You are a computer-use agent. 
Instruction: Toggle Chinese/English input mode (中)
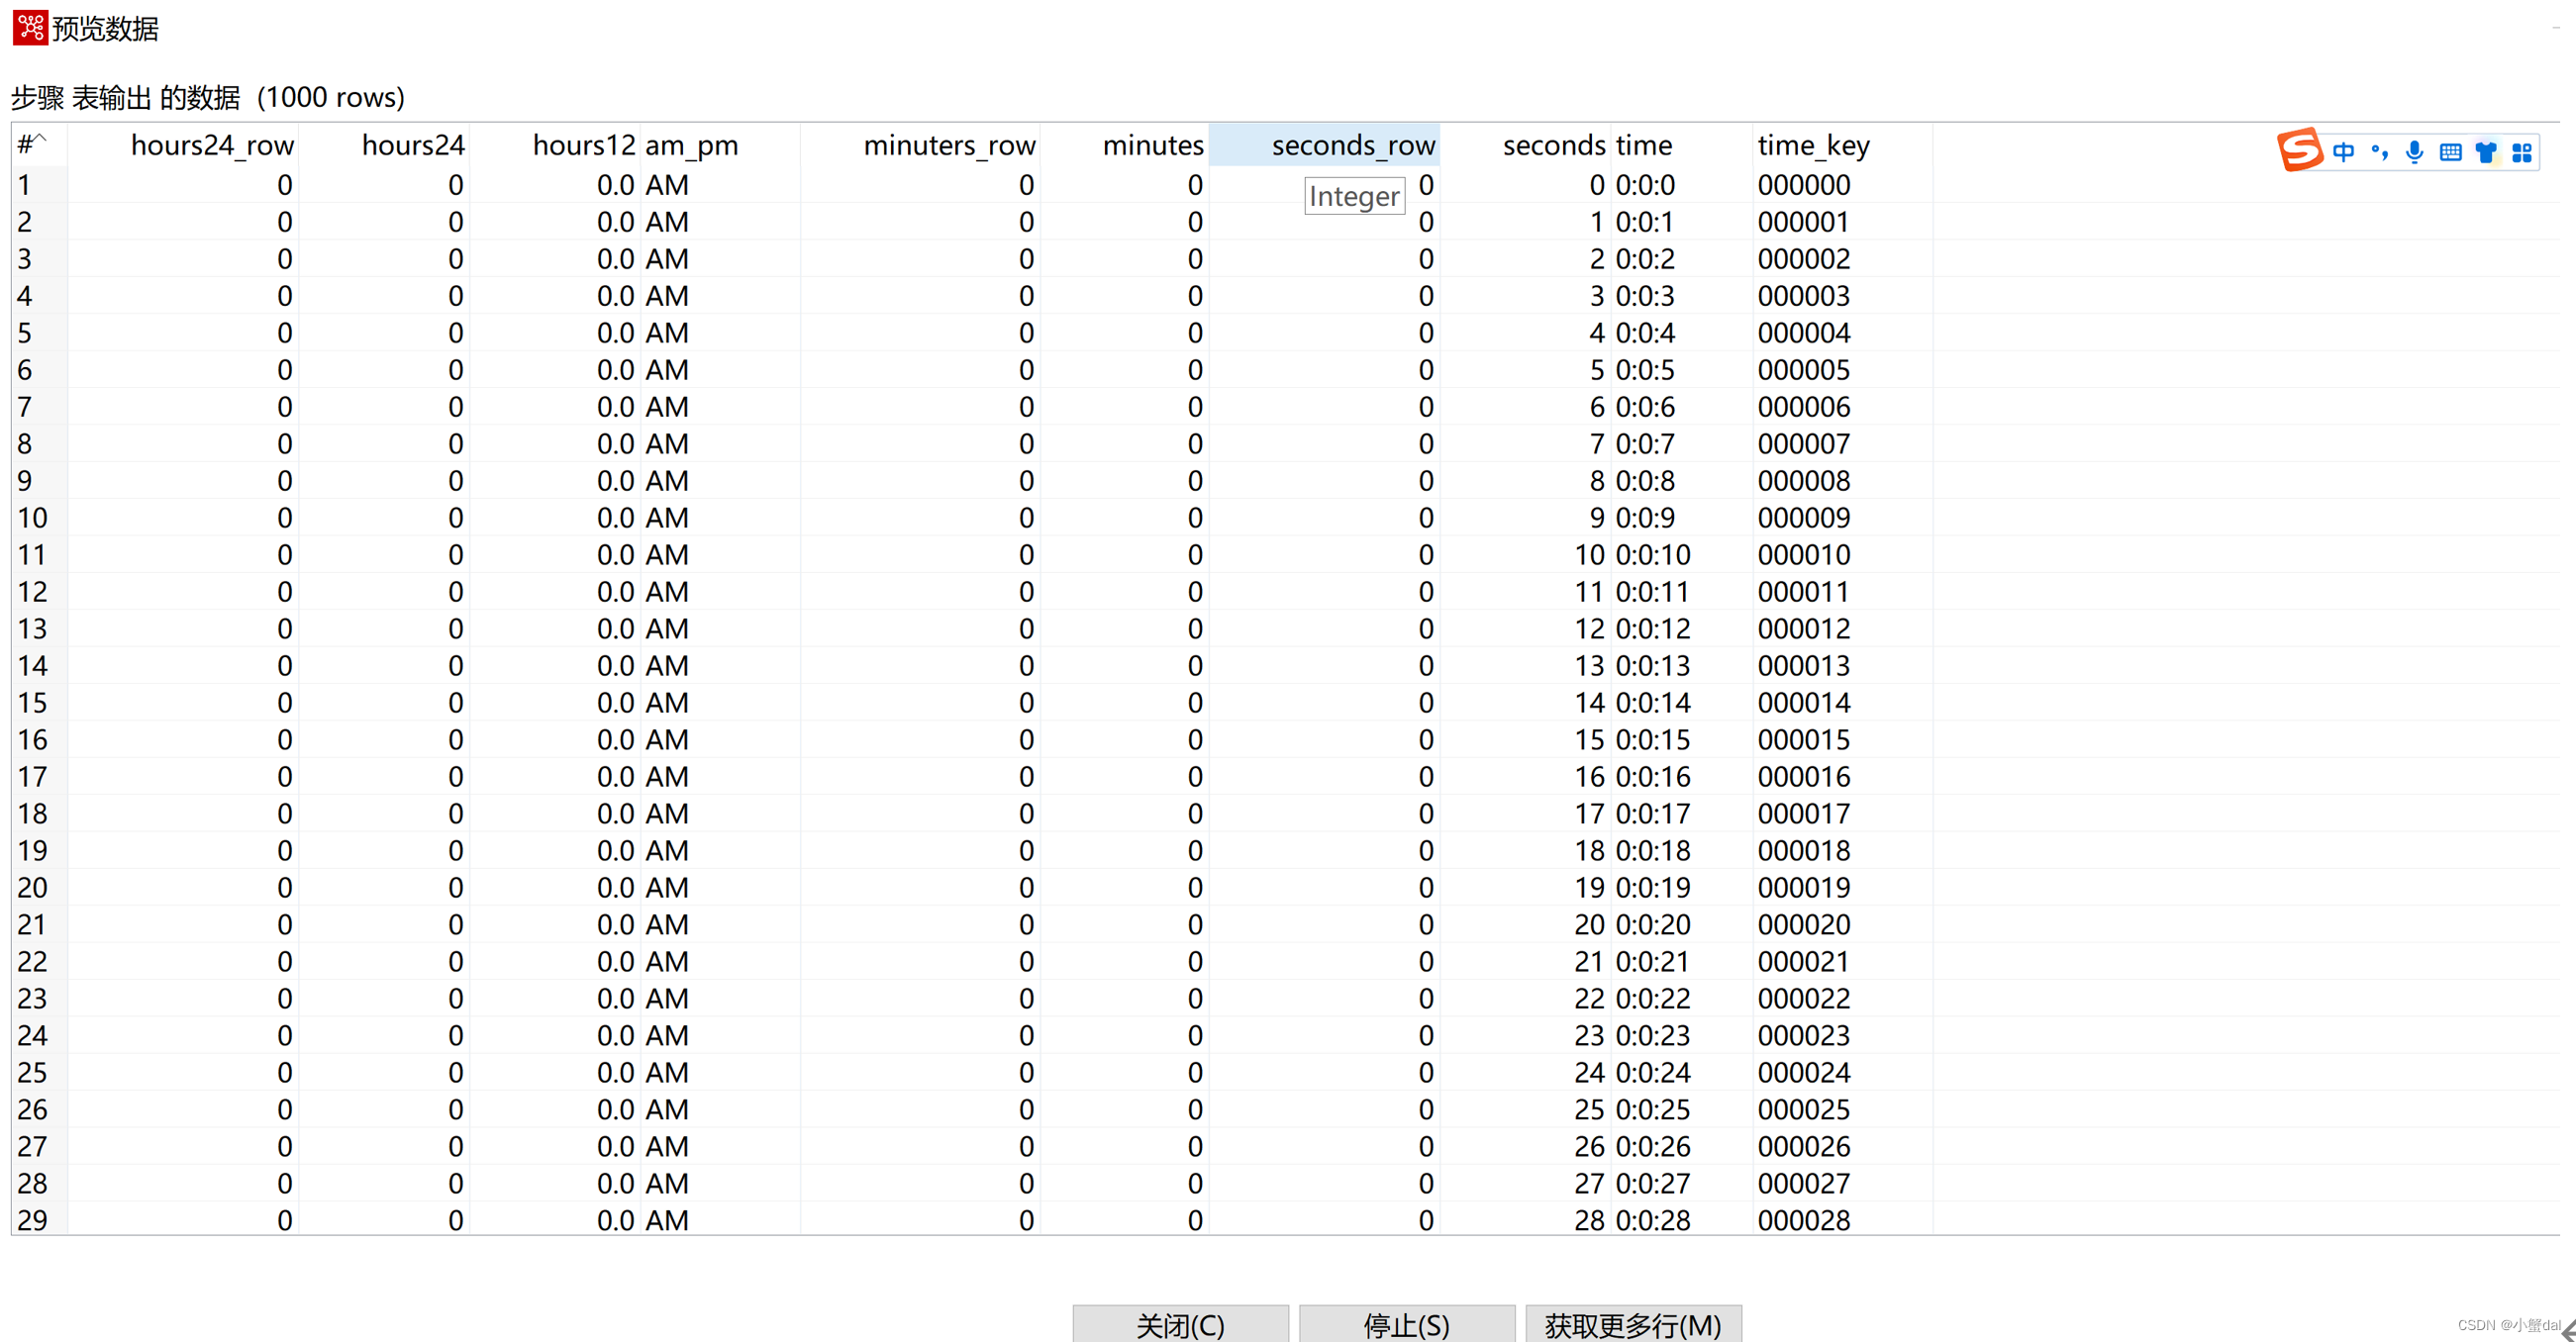pos(2343,152)
